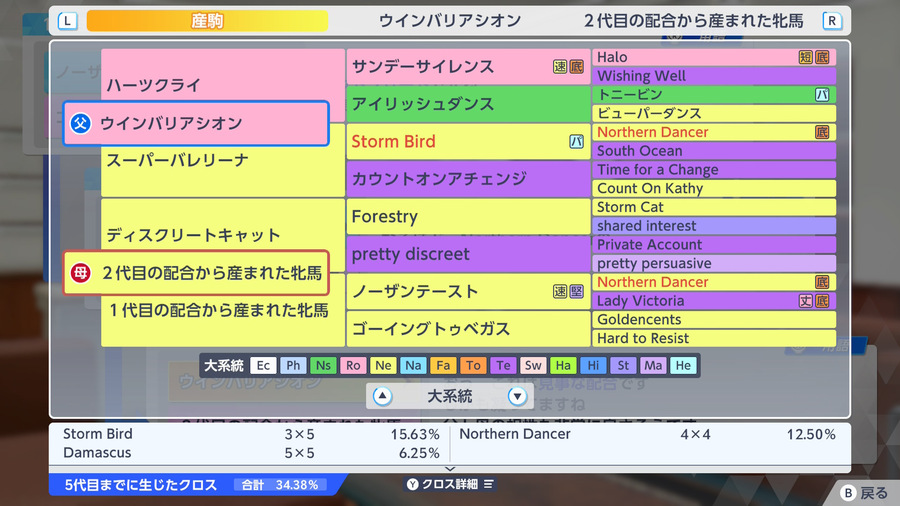
Task: Switch to the 産駒 tab
Action: pos(207,21)
